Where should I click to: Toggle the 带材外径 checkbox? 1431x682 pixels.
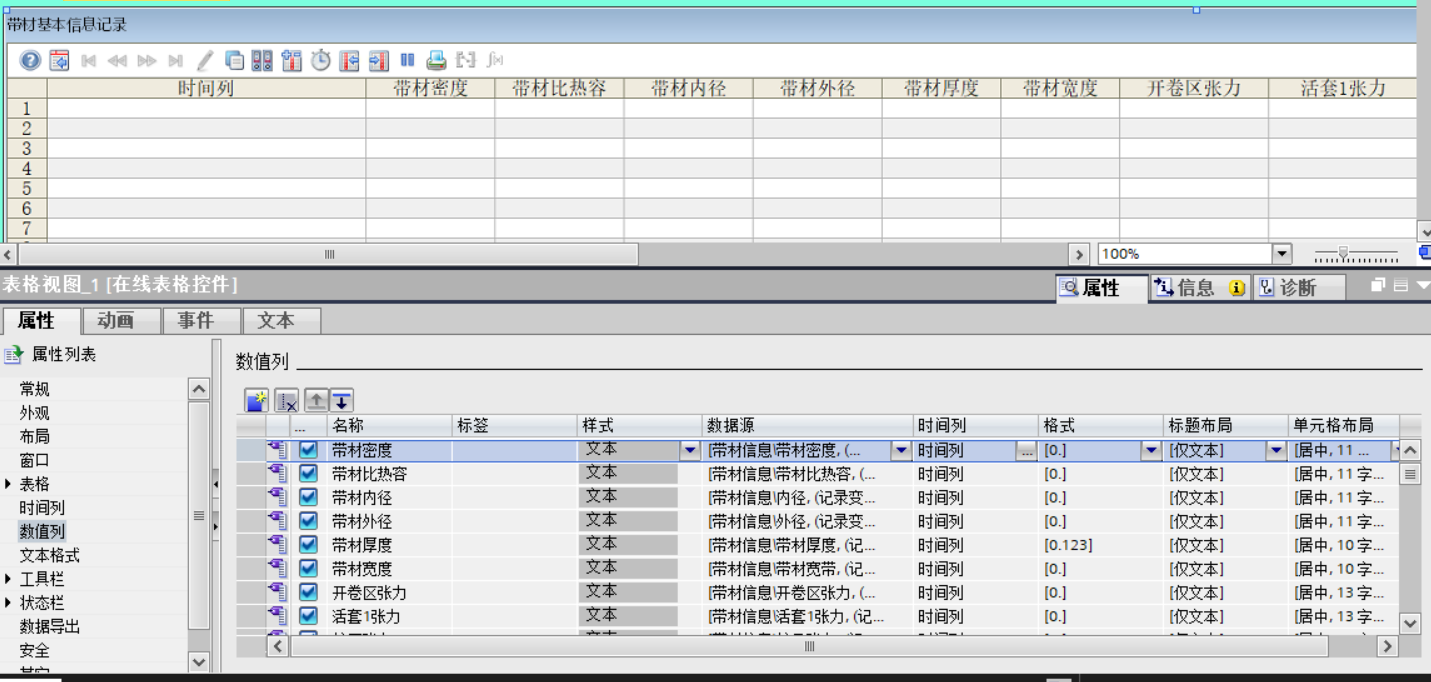coord(308,522)
